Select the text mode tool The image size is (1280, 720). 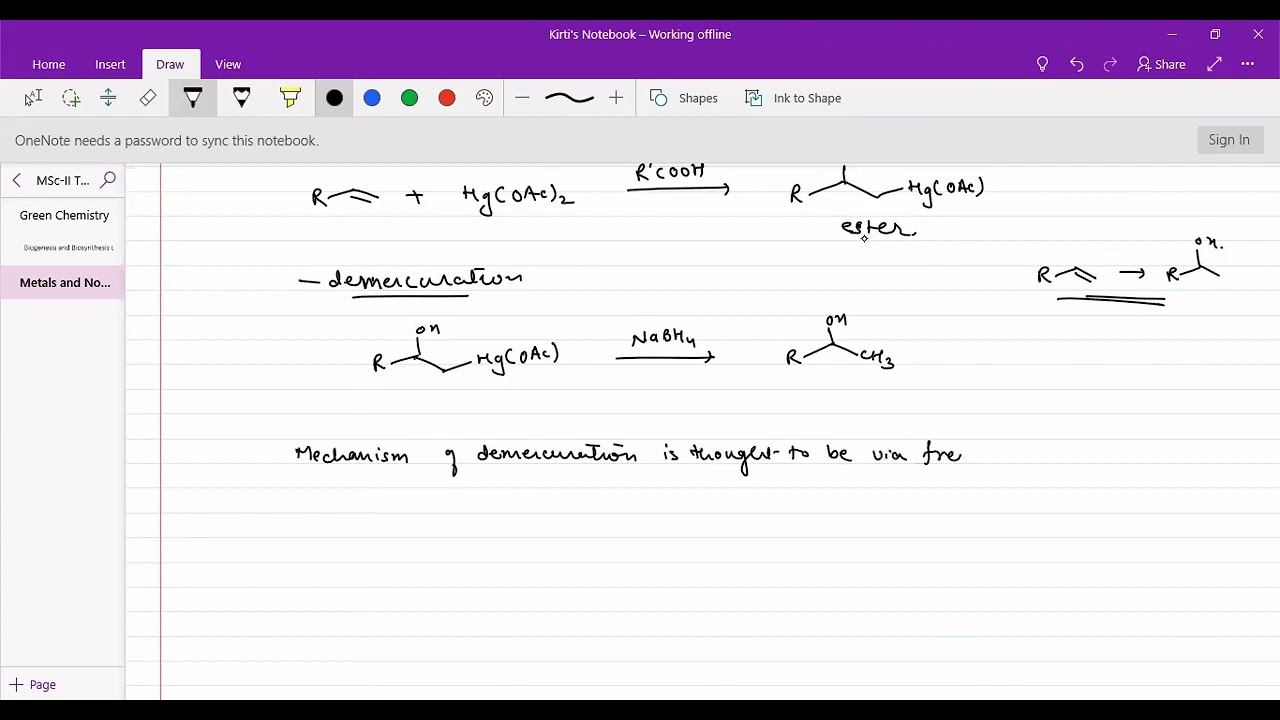tap(33, 98)
